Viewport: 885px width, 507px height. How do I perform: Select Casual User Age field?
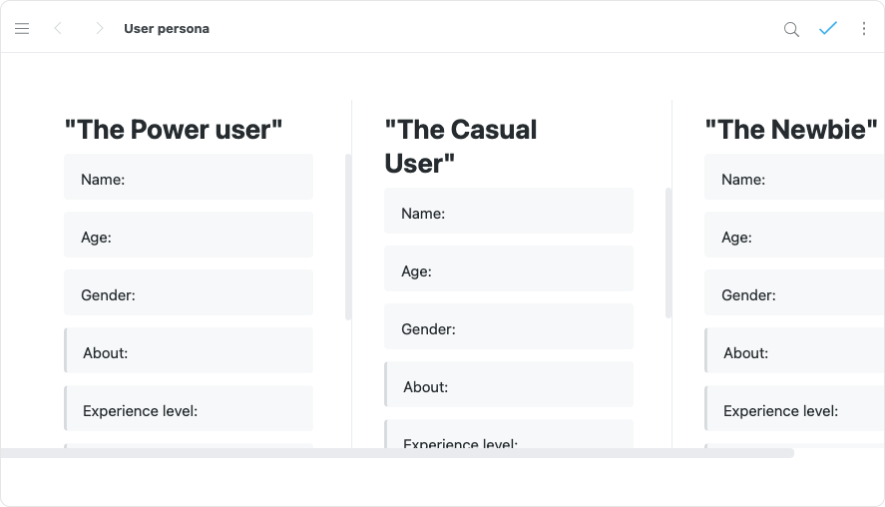pyautogui.click(x=508, y=271)
